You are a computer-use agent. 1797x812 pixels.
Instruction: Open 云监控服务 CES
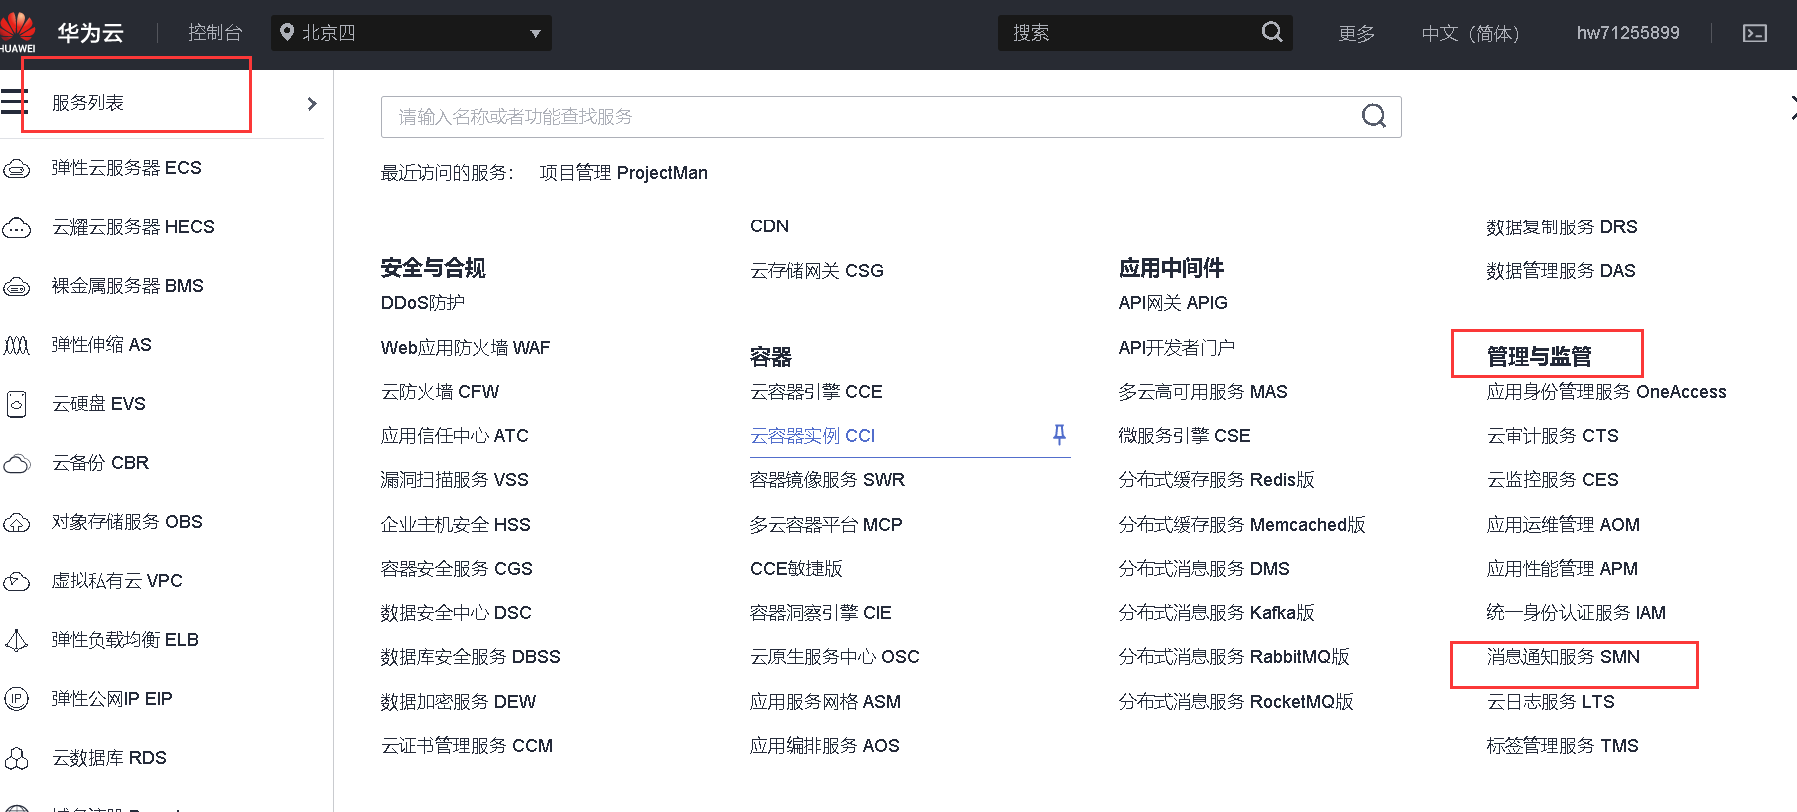click(x=1552, y=480)
